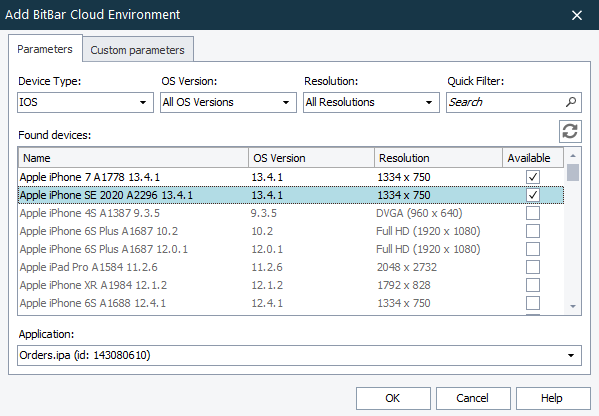Toggle Available checkbox for iPhone SE 2020

[x=533, y=195]
